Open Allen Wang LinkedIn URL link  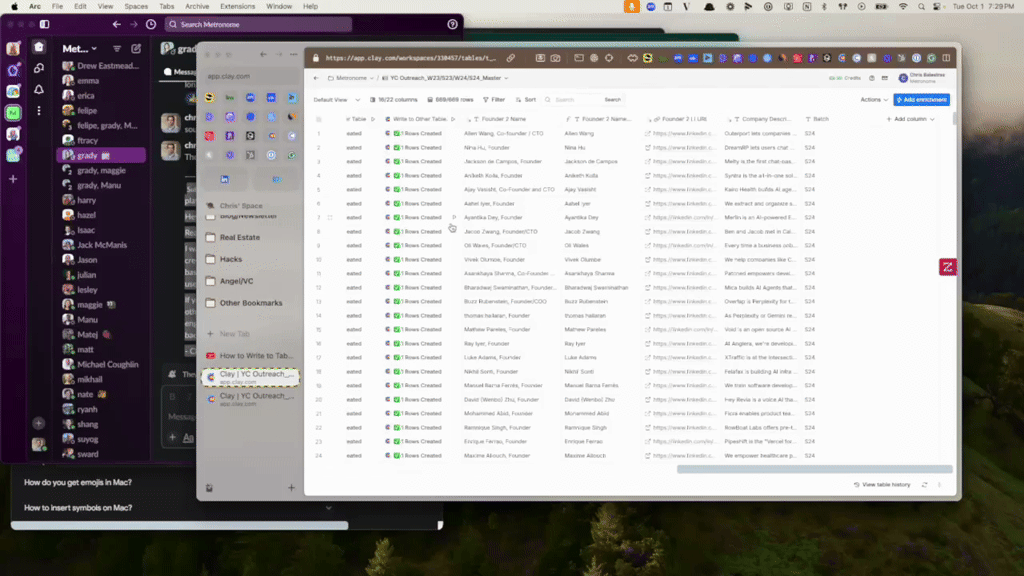682,133
